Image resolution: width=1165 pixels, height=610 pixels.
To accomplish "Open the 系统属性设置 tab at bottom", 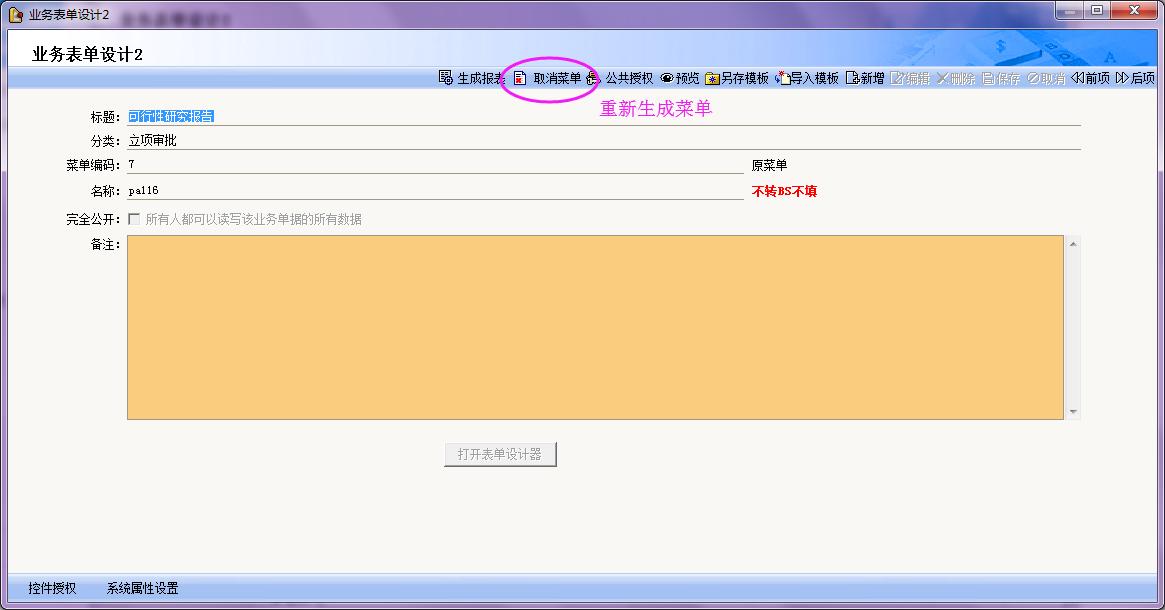I will [142, 588].
